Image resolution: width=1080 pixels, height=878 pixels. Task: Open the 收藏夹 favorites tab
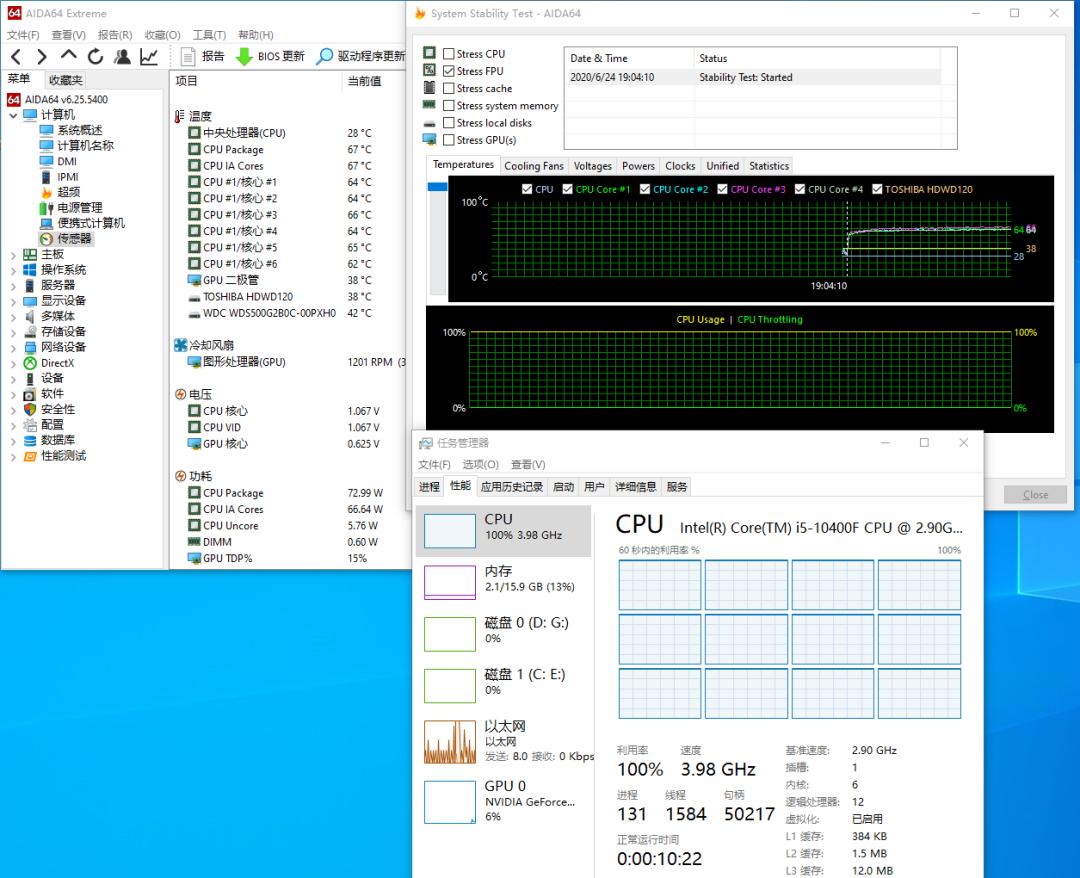click(66, 80)
